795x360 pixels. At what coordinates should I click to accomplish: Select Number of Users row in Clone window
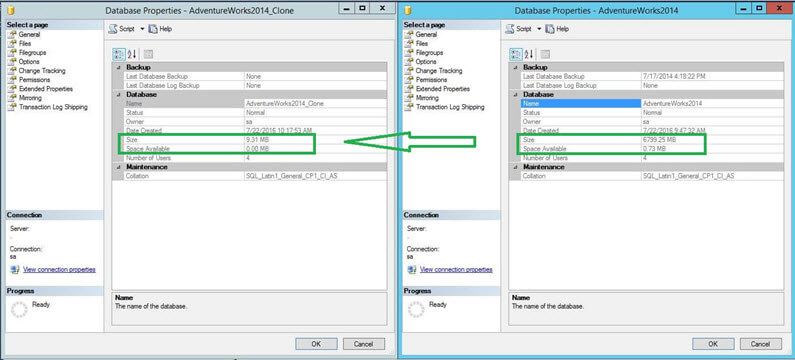coord(256,158)
